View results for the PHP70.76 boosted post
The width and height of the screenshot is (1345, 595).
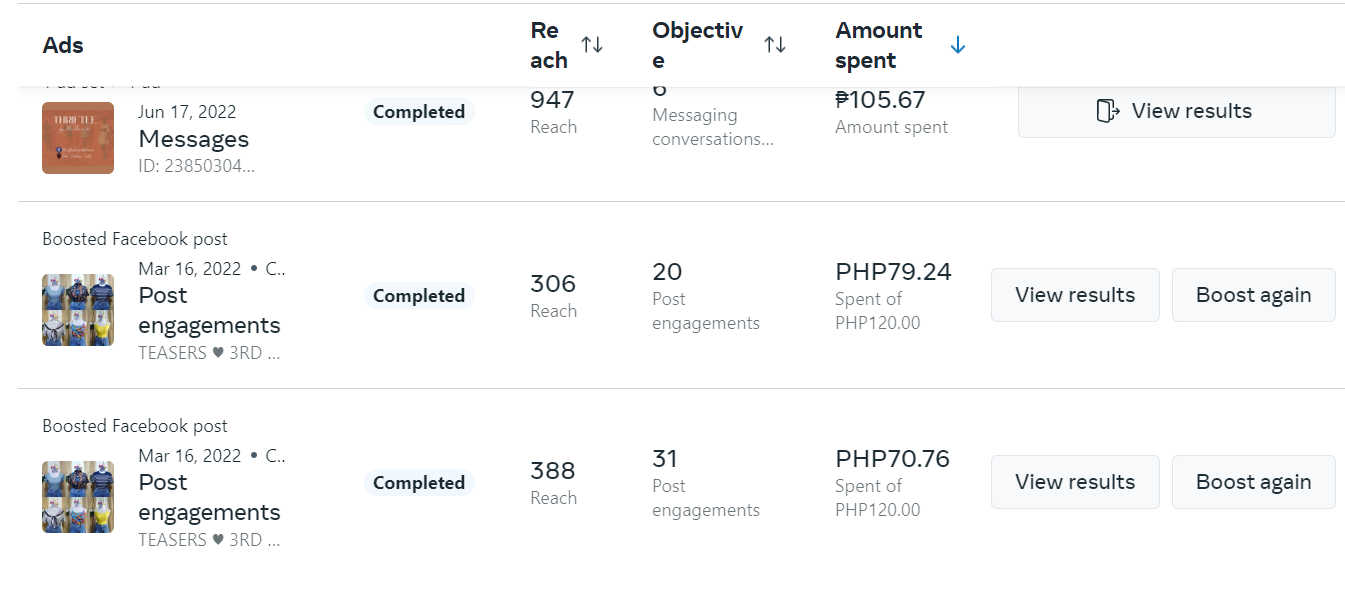[x=1075, y=482]
